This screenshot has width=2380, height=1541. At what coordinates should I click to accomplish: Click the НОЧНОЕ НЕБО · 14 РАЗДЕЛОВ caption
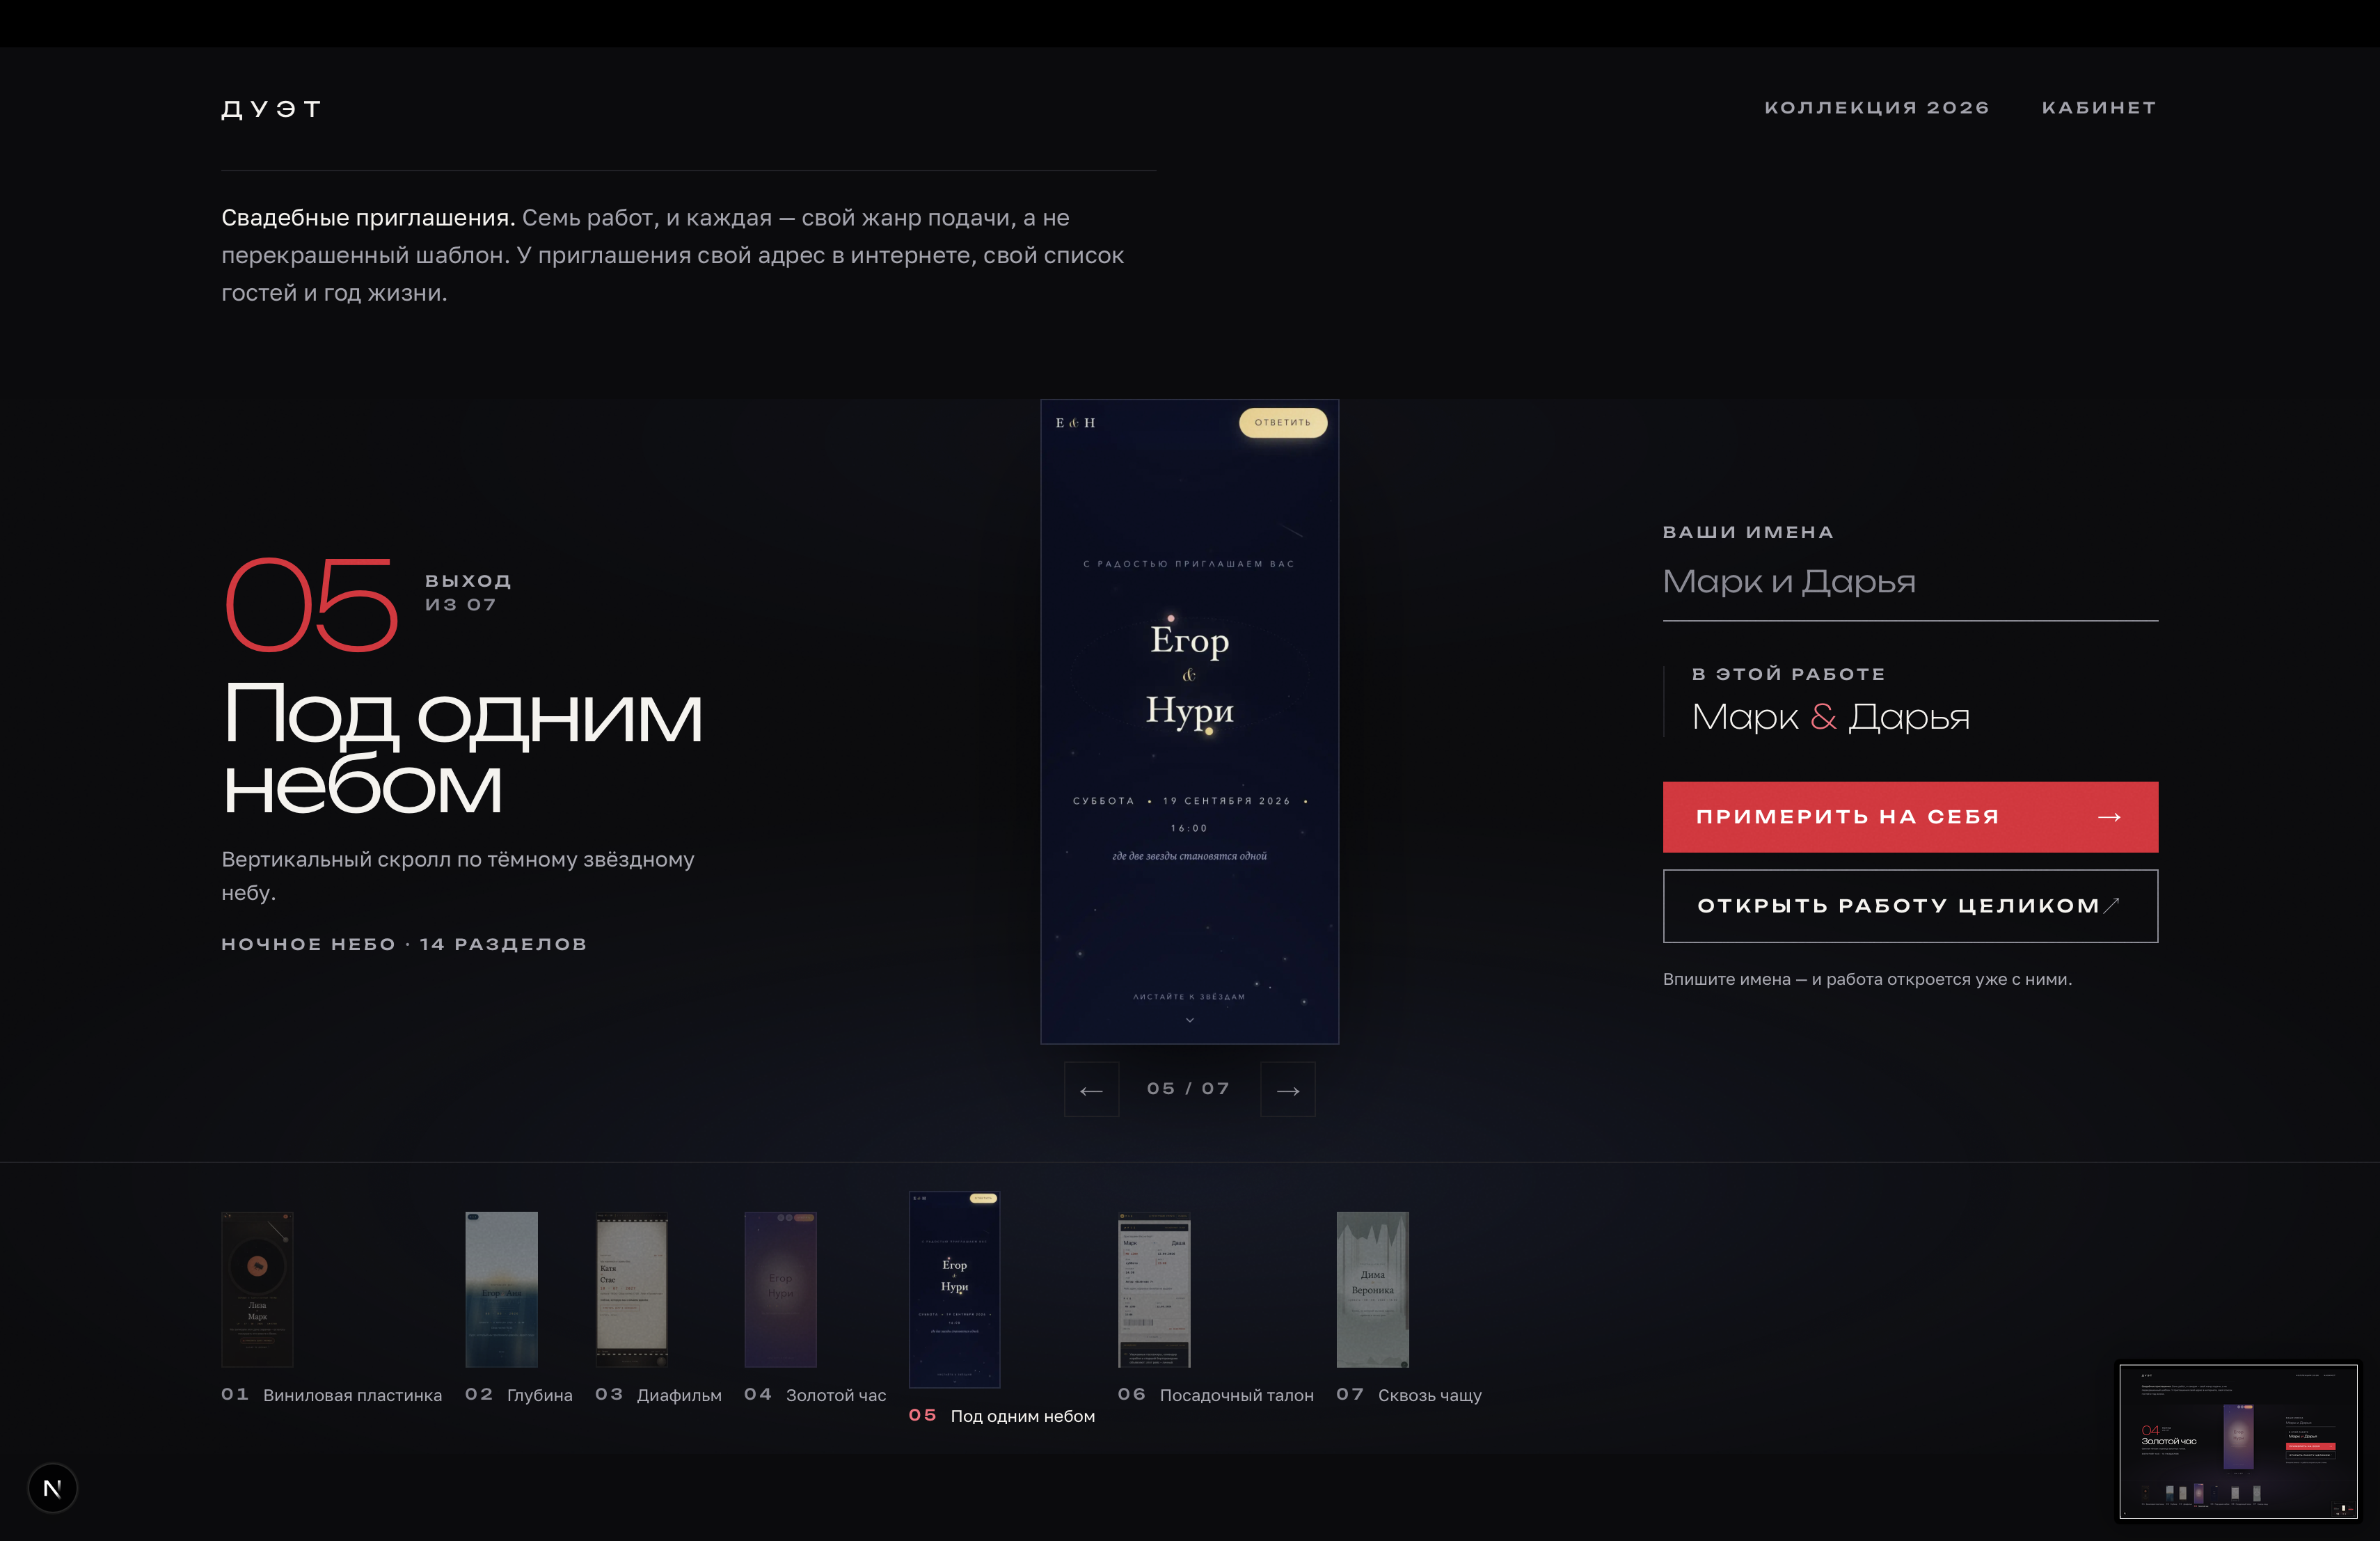click(x=404, y=944)
